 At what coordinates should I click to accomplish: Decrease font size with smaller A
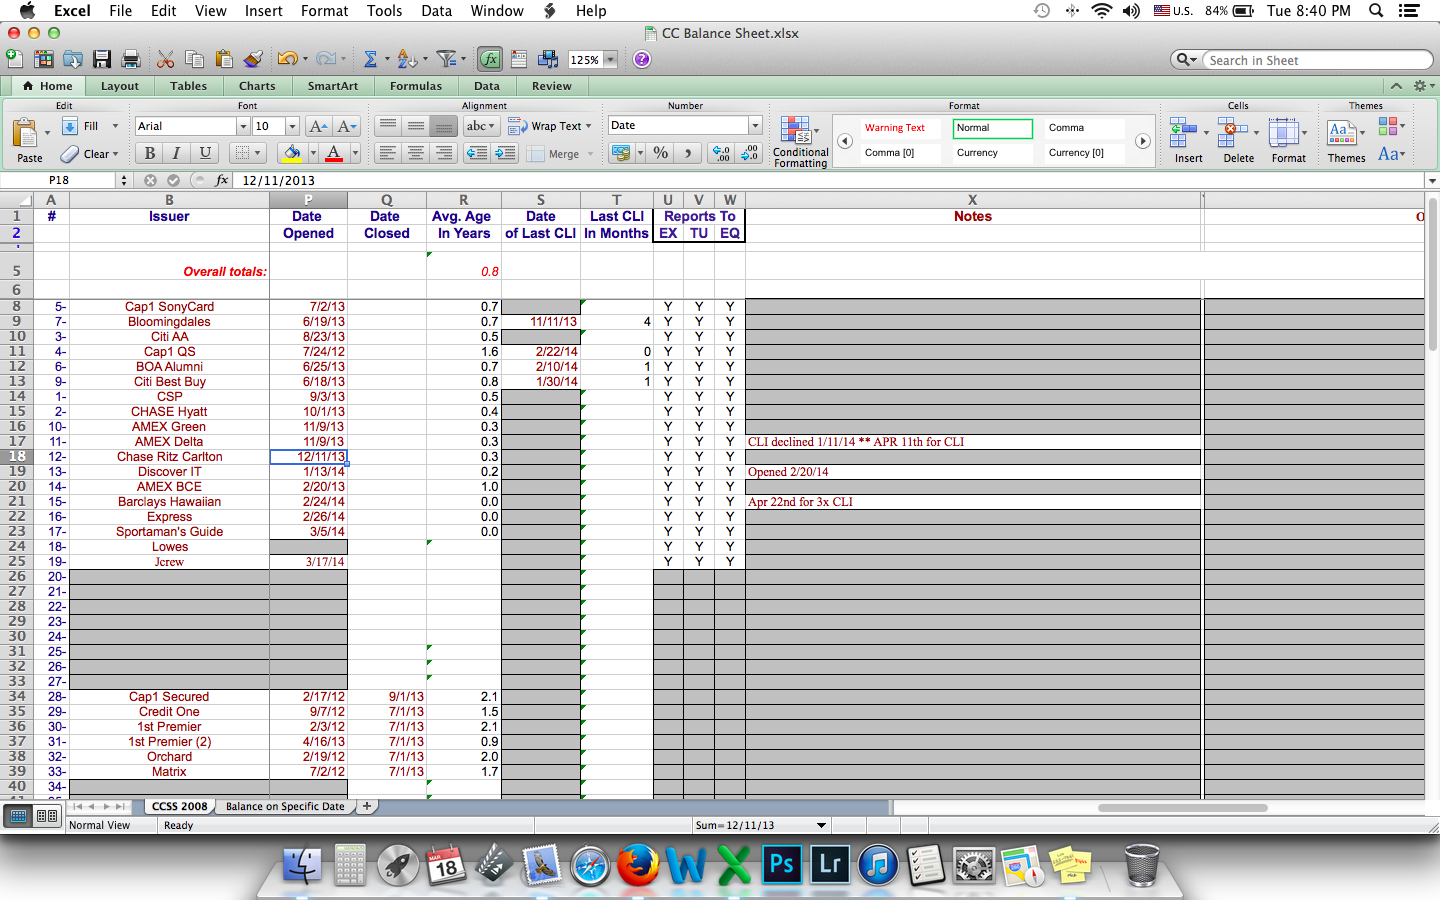(x=346, y=126)
